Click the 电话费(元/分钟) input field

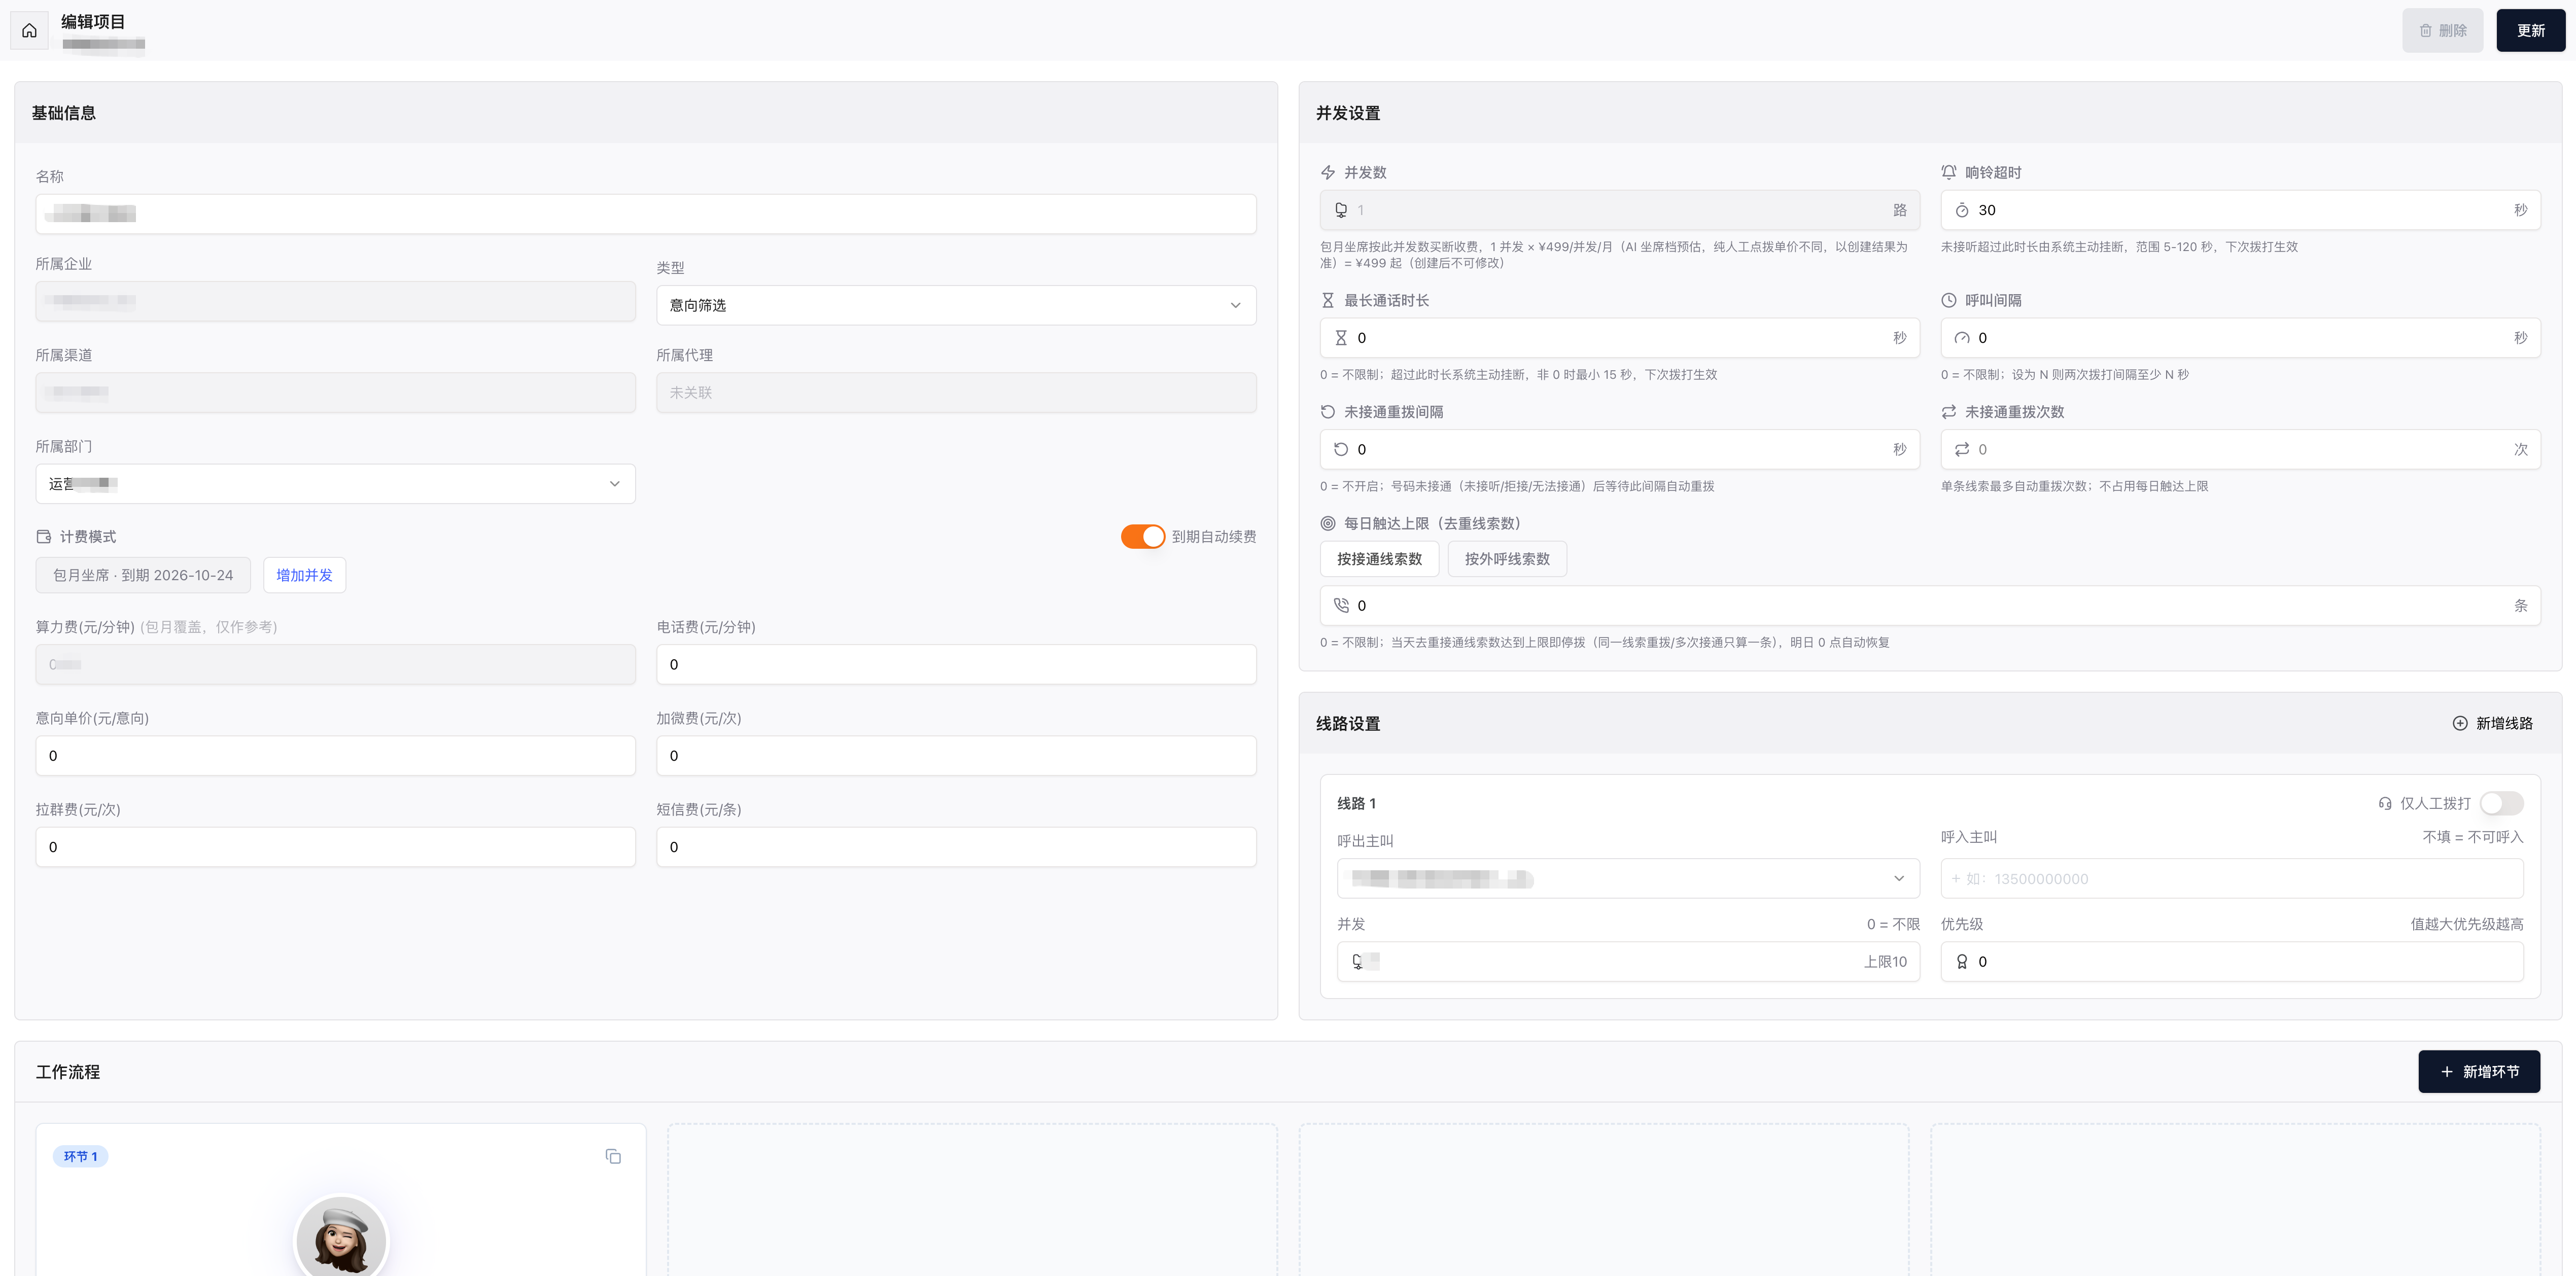pyautogui.click(x=956, y=665)
